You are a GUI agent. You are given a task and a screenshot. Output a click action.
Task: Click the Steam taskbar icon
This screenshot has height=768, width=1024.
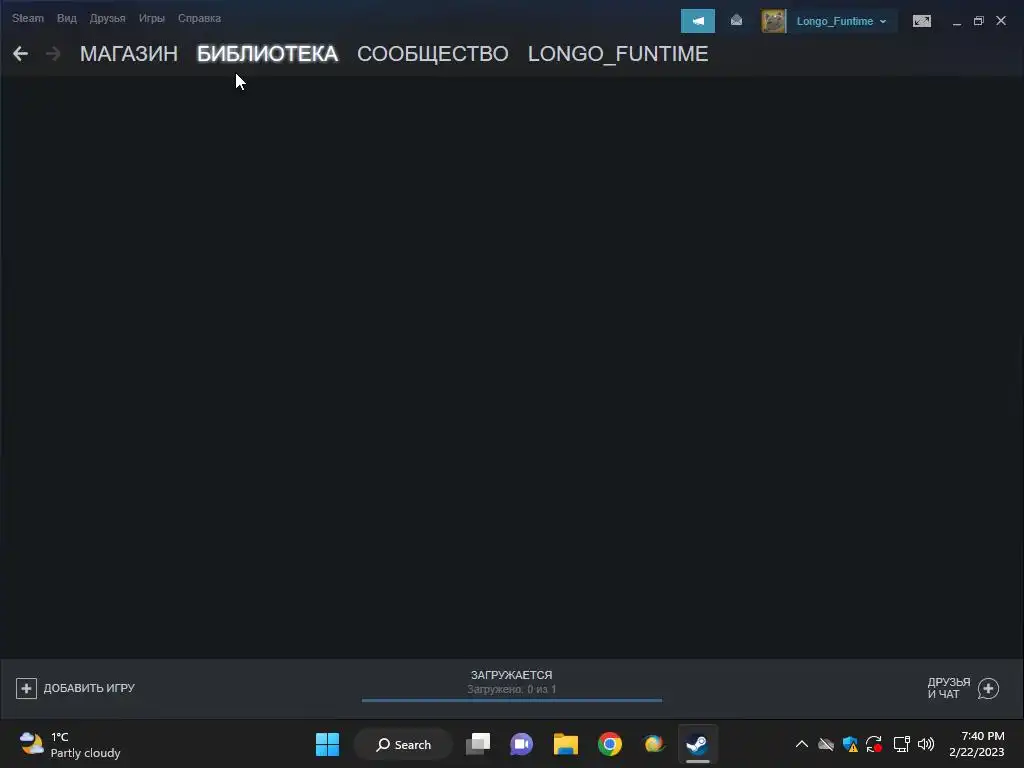(697, 744)
